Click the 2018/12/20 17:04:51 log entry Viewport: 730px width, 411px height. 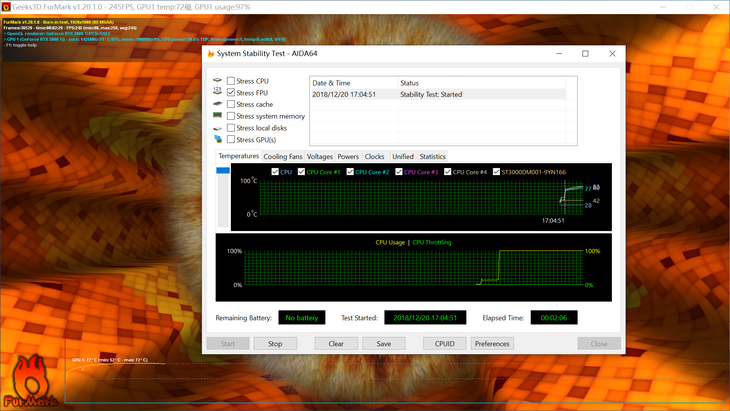344,94
